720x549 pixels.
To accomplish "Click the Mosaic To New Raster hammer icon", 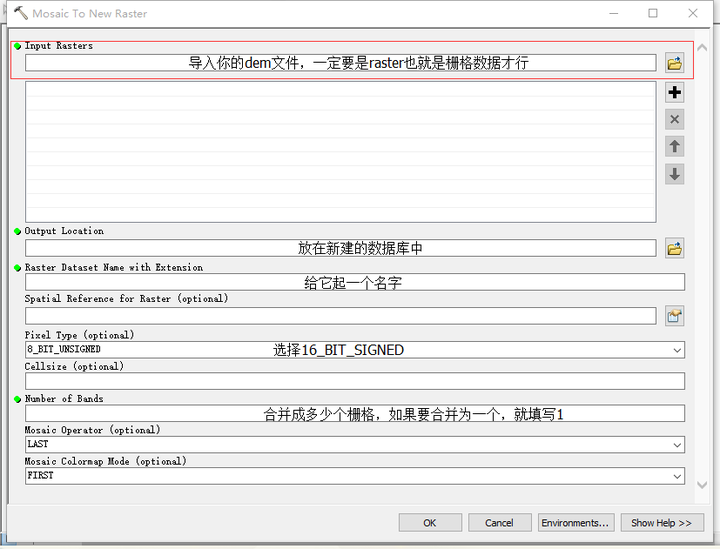I will click(x=20, y=13).
